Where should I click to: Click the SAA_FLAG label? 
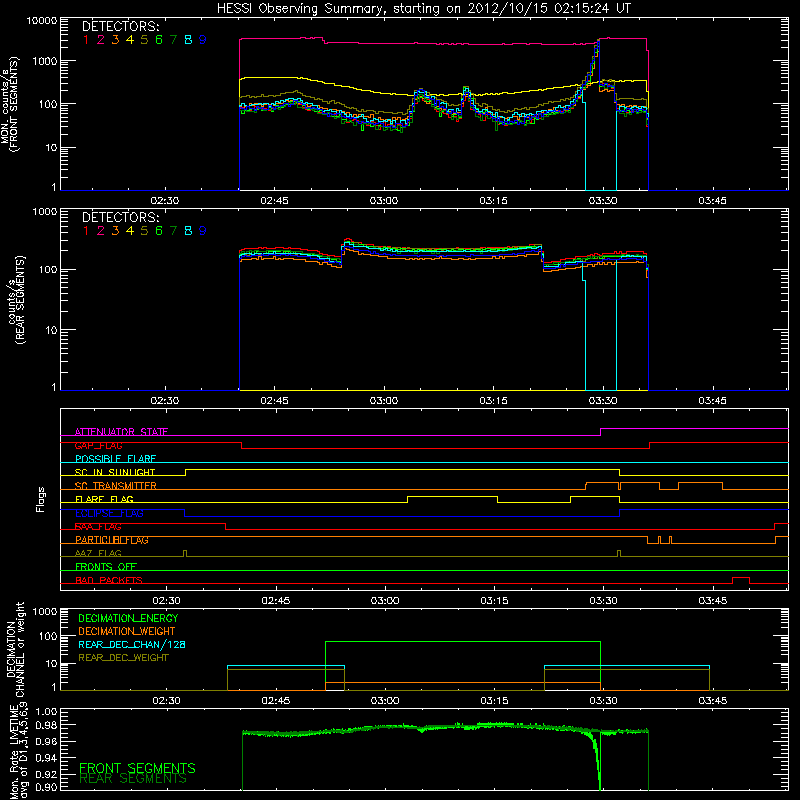pos(98,527)
